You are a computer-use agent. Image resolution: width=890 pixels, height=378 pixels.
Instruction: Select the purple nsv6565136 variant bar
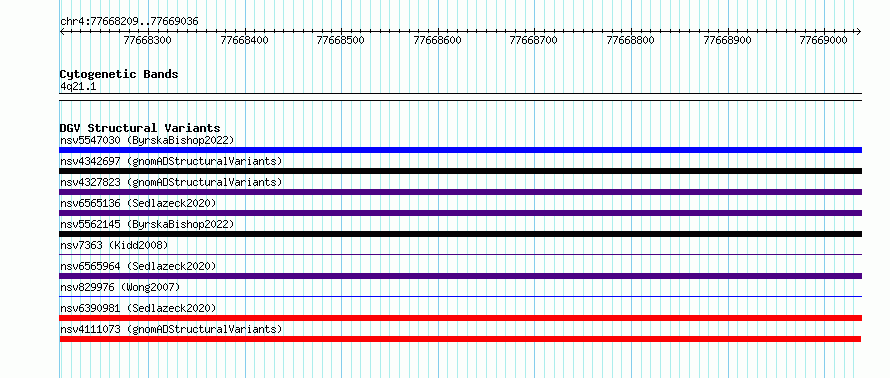coord(460,213)
